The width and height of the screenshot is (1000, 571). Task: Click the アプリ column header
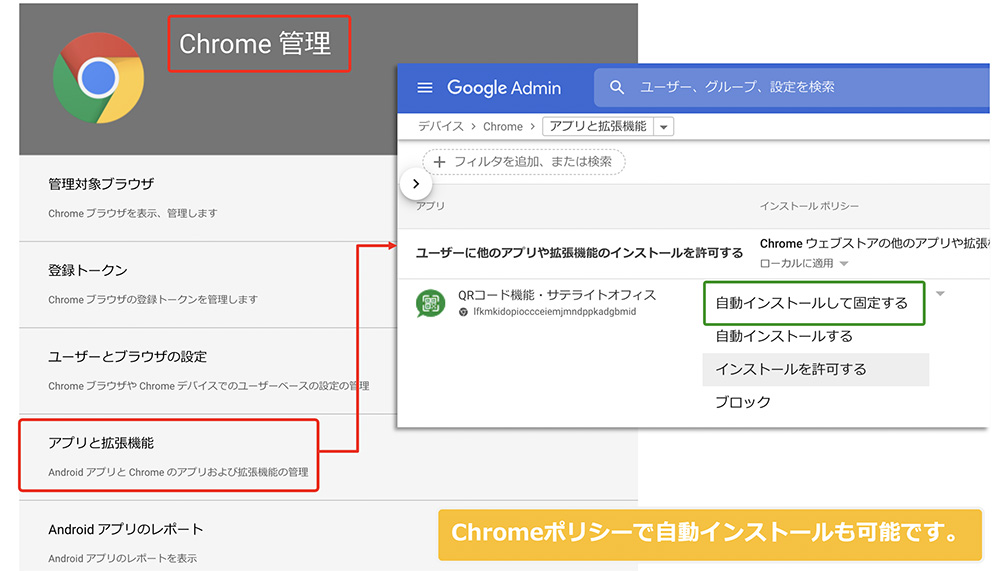[x=430, y=206]
